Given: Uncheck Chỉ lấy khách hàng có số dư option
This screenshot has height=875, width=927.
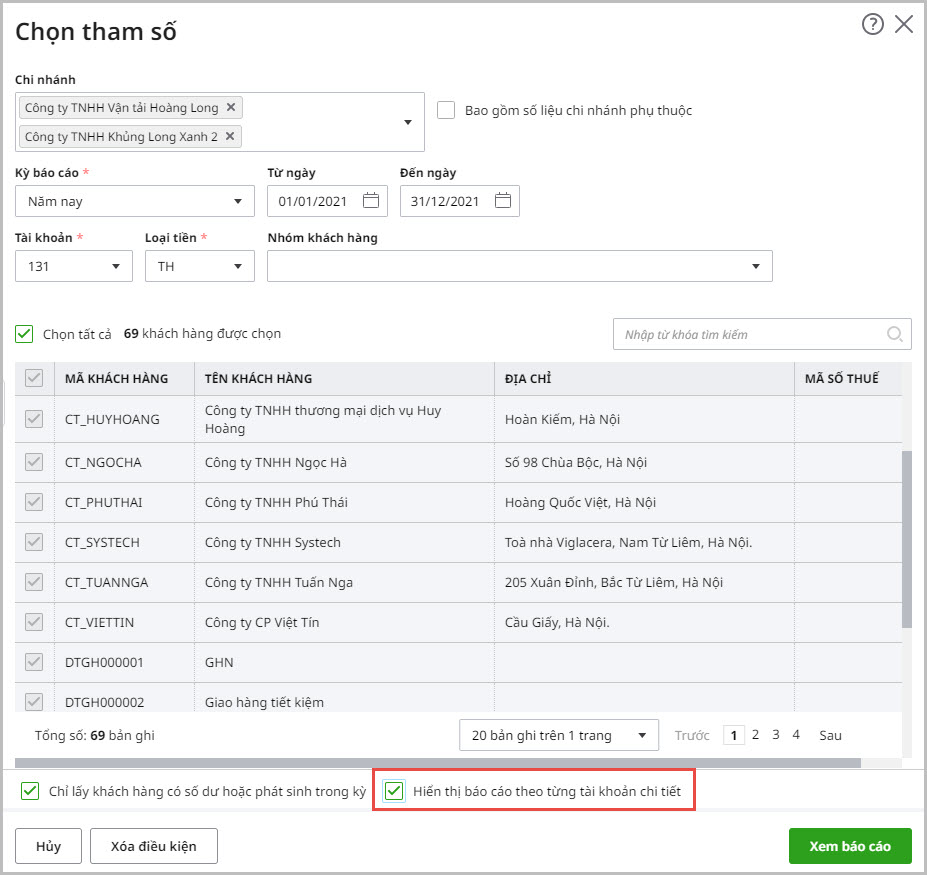Looking at the screenshot, I should [30, 792].
